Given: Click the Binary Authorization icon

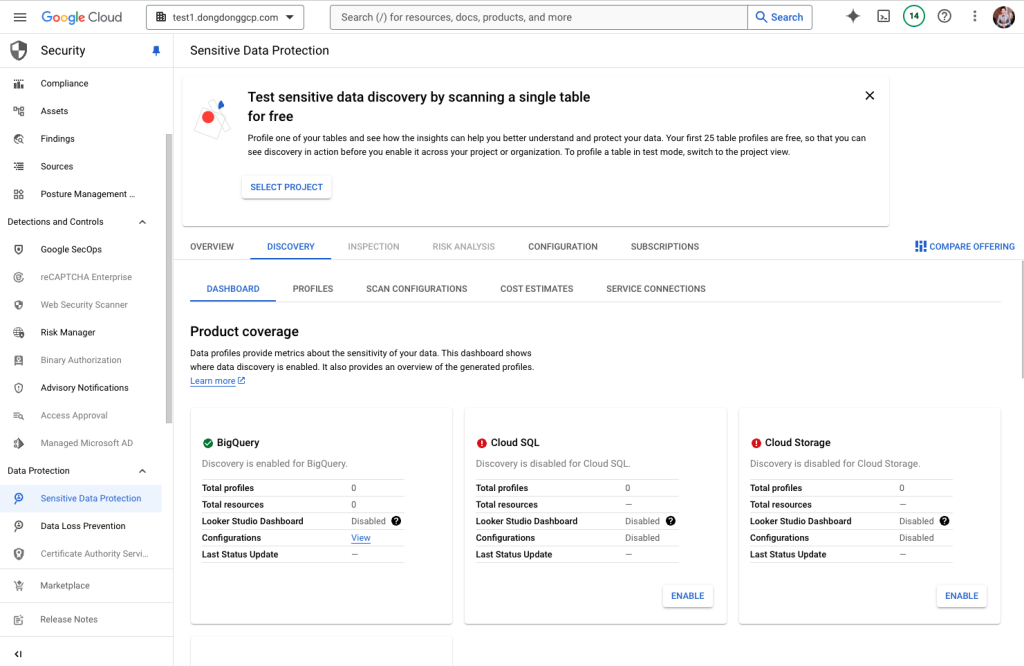Looking at the screenshot, I should pos(19,360).
